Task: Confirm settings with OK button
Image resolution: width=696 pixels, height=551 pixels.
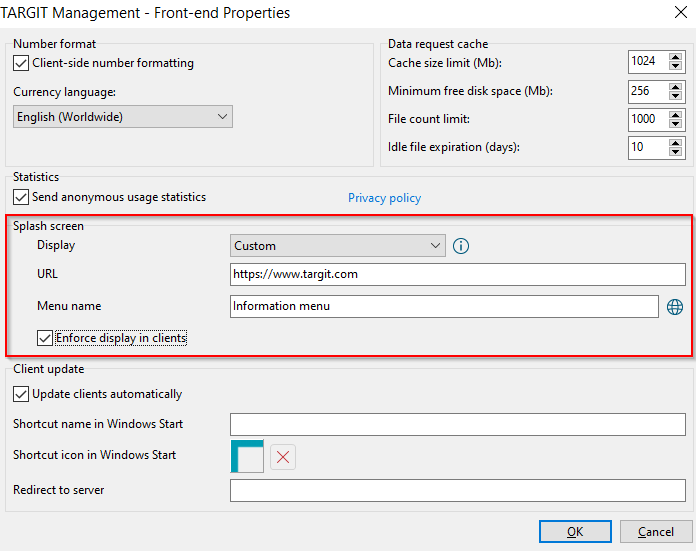Action: (575, 531)
